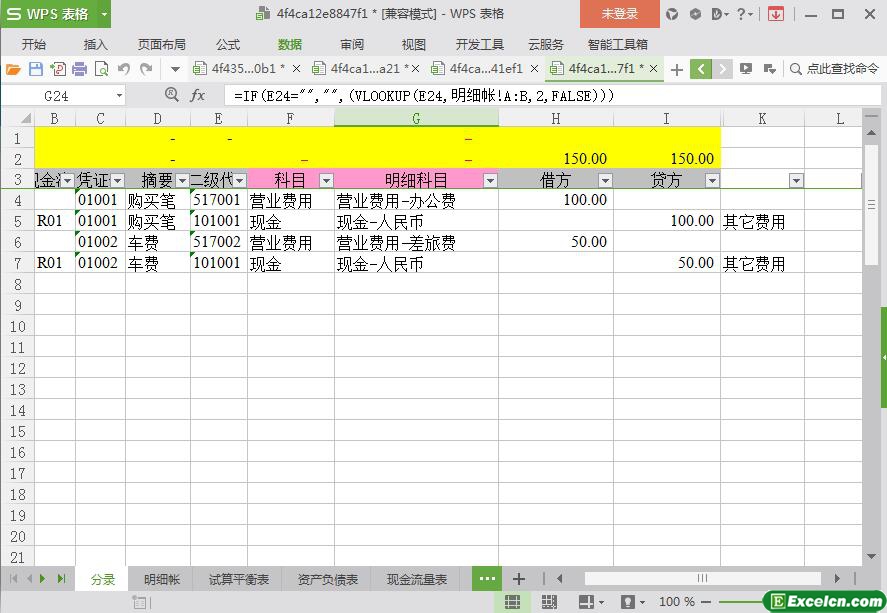Open the 科目 column filter dropdown

coord(325,181)
